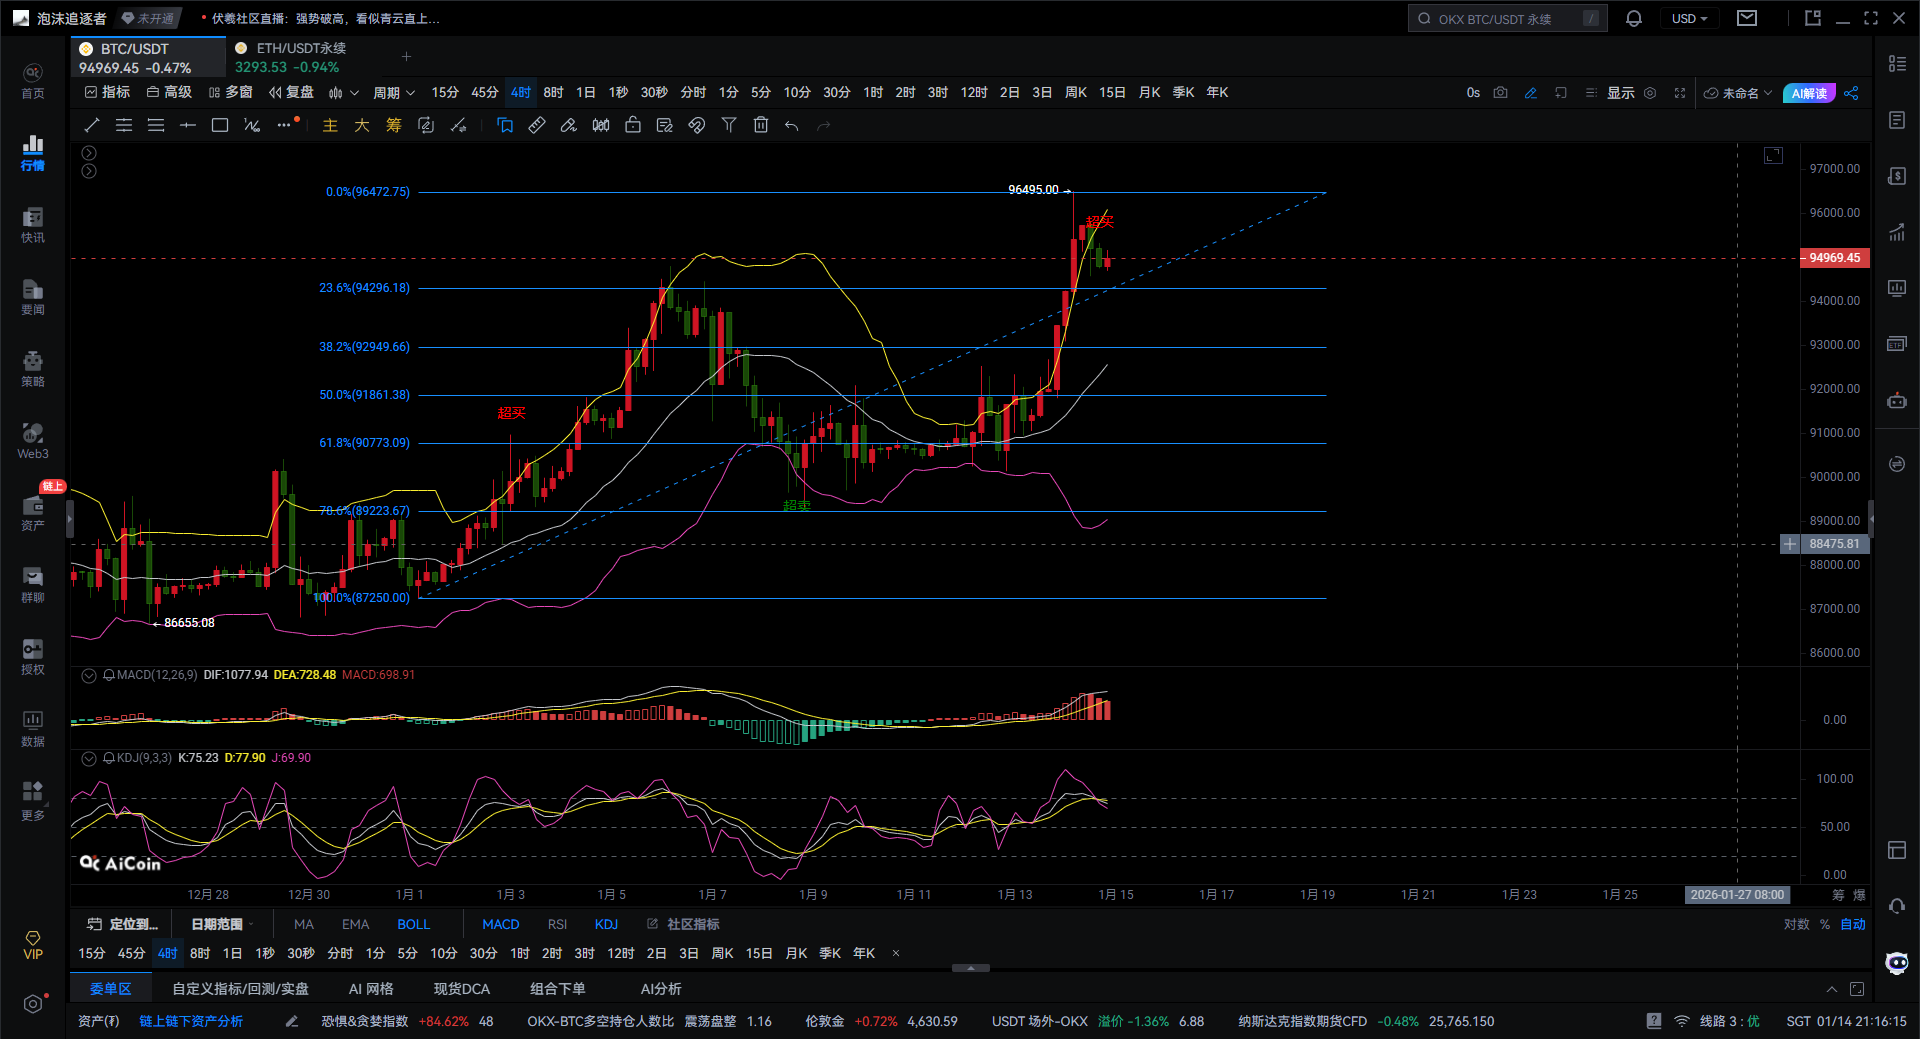Switch to the 1日 timeframe in top toolbar
The width and height of the screenshot is (1920, 1039).
[x=586, y=93]
